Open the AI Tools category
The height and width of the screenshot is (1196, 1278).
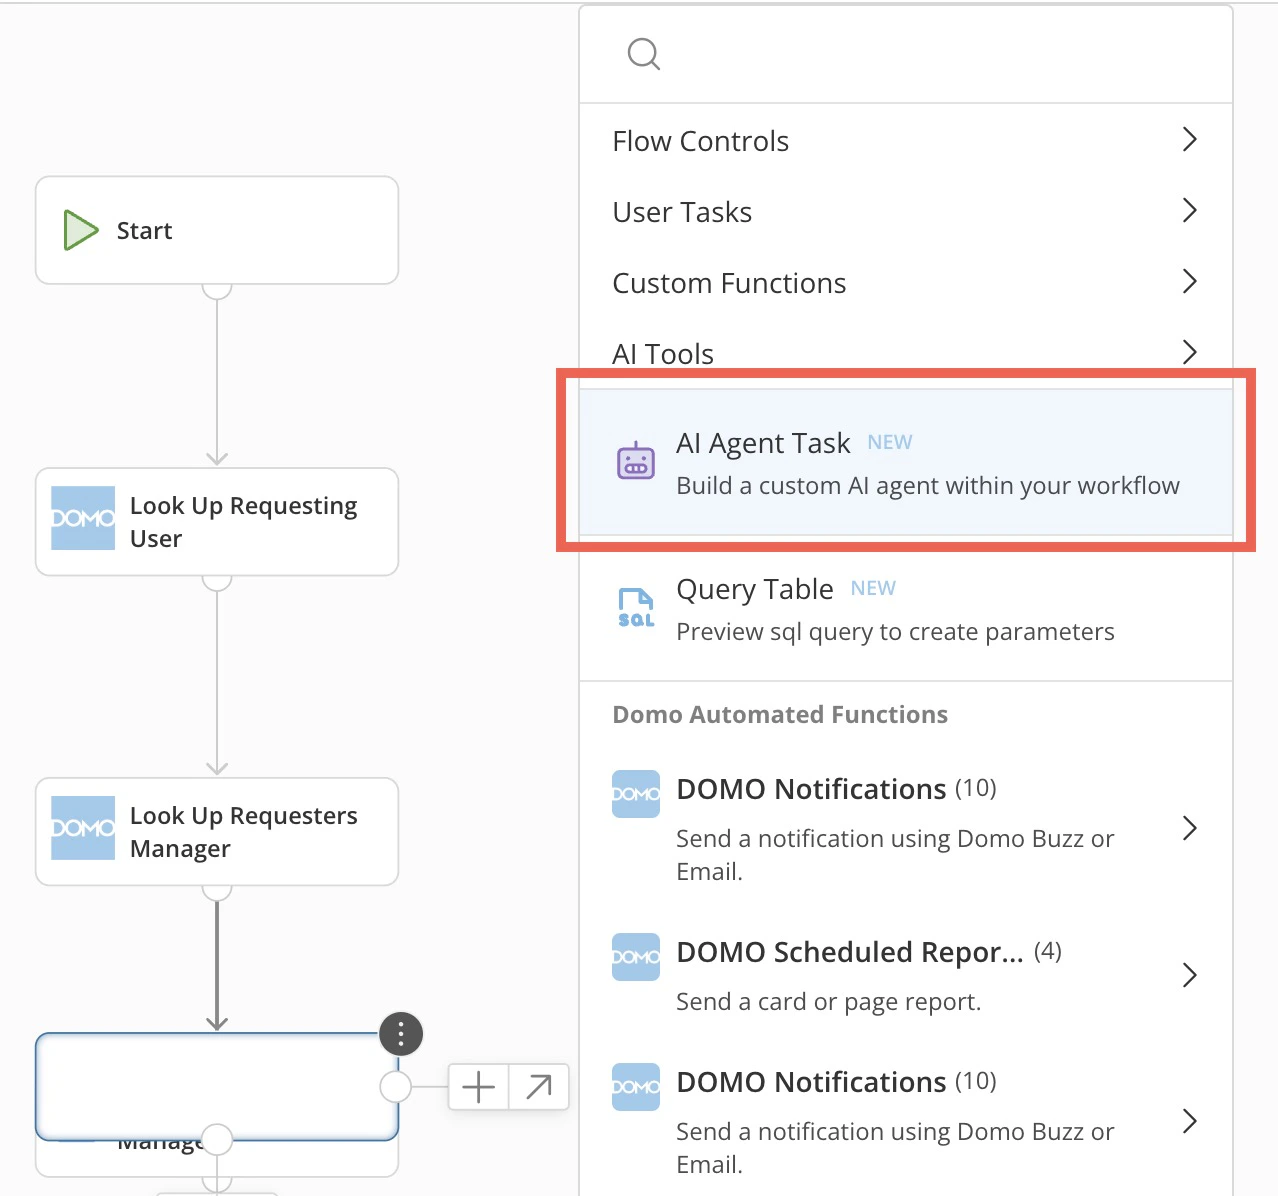point(906,353)
